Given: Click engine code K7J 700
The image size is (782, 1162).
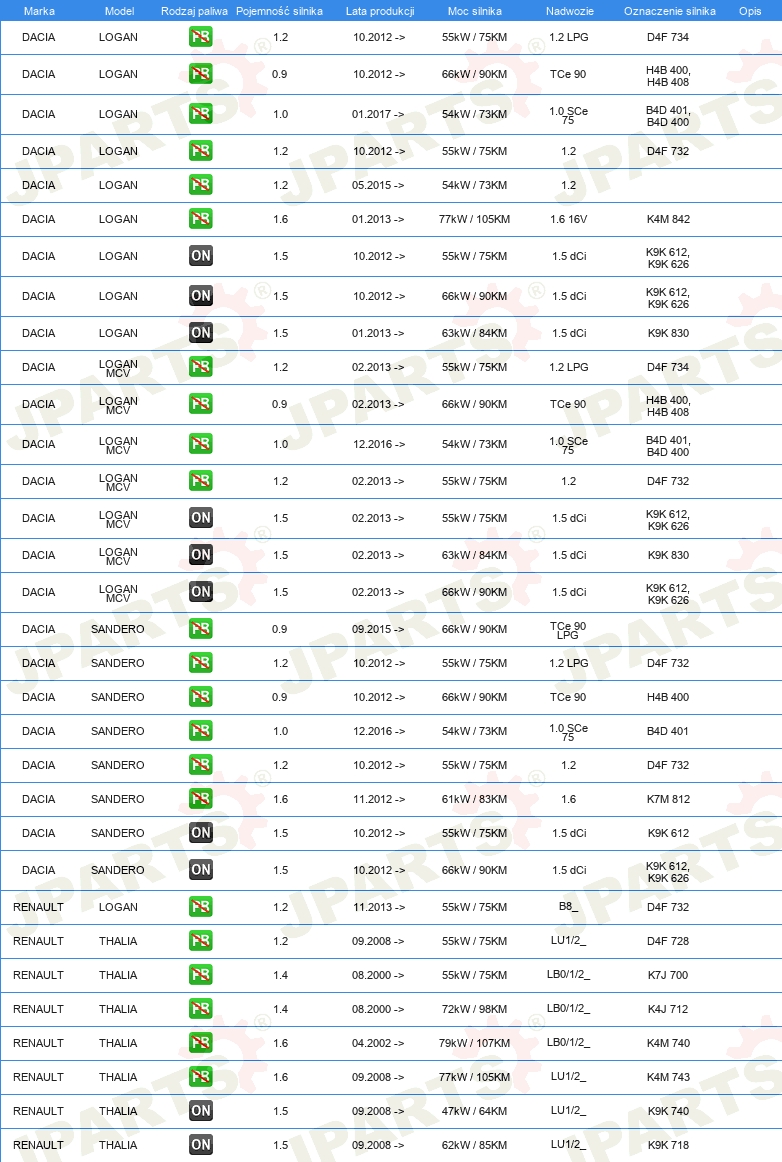Looking at the screenshot, I should tap(668, 976).
